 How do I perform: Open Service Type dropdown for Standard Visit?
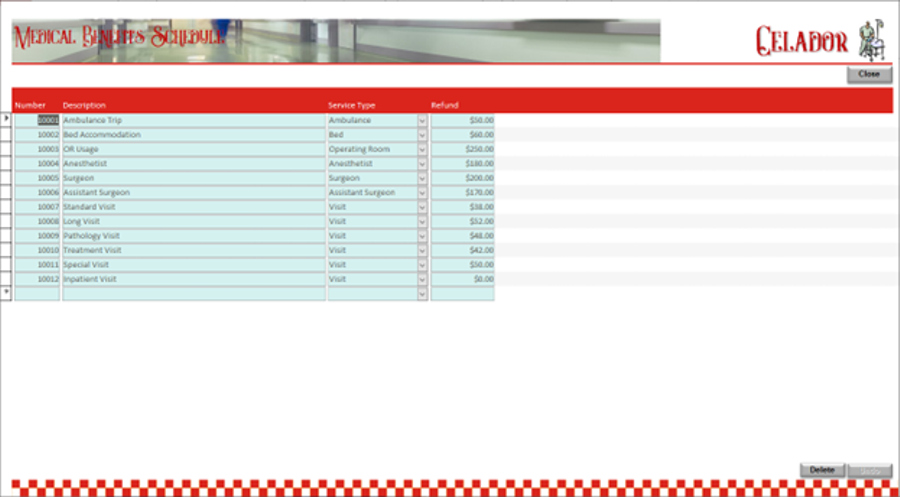point(422,207)
